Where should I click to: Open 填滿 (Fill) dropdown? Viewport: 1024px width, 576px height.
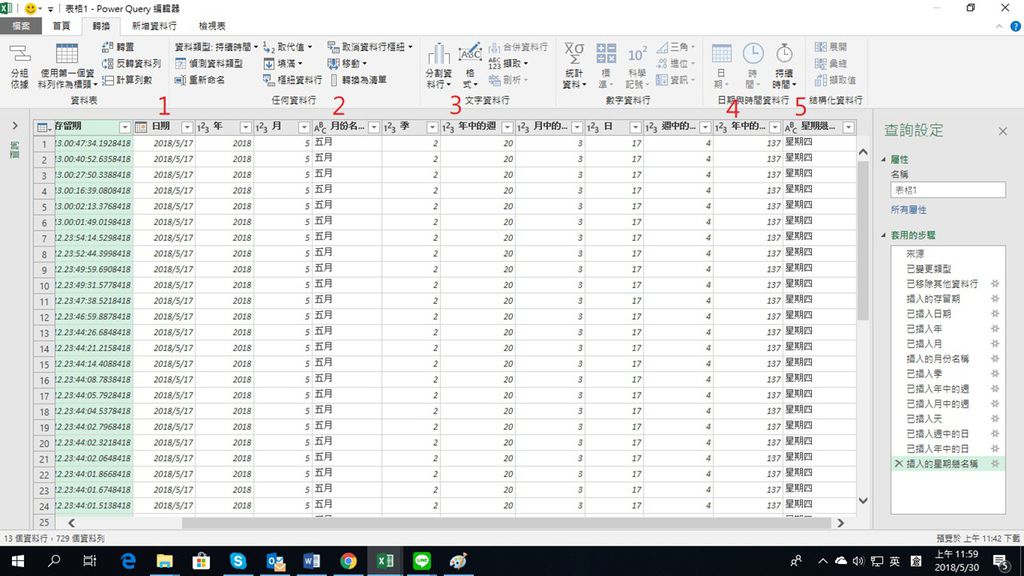click(x=283, y=63)
